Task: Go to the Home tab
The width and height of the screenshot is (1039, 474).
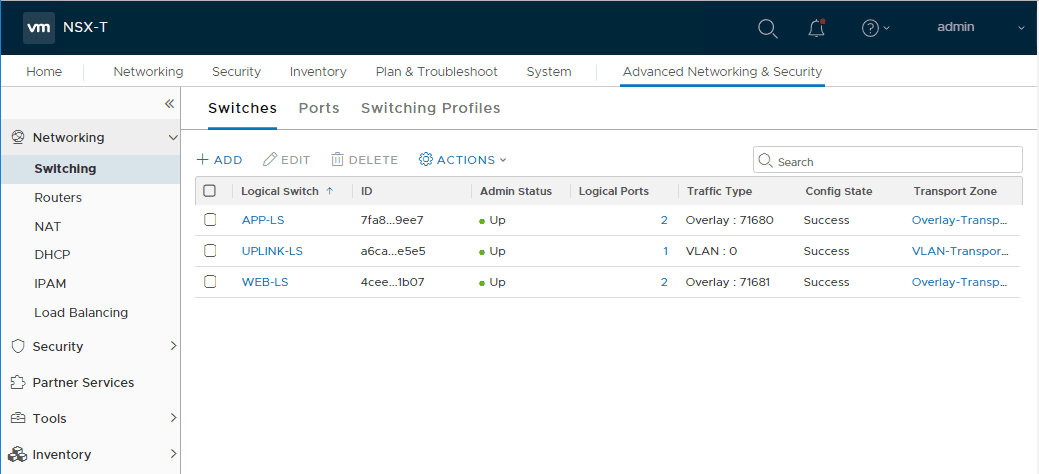Action: [44, 72]
